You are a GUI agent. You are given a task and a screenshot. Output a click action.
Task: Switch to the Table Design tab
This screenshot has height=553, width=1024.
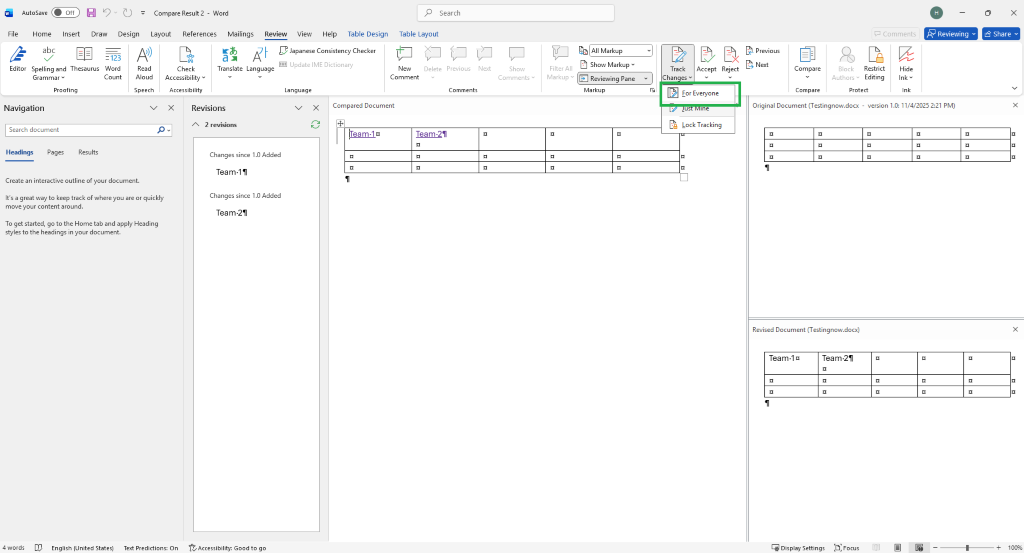coord(368,34)
